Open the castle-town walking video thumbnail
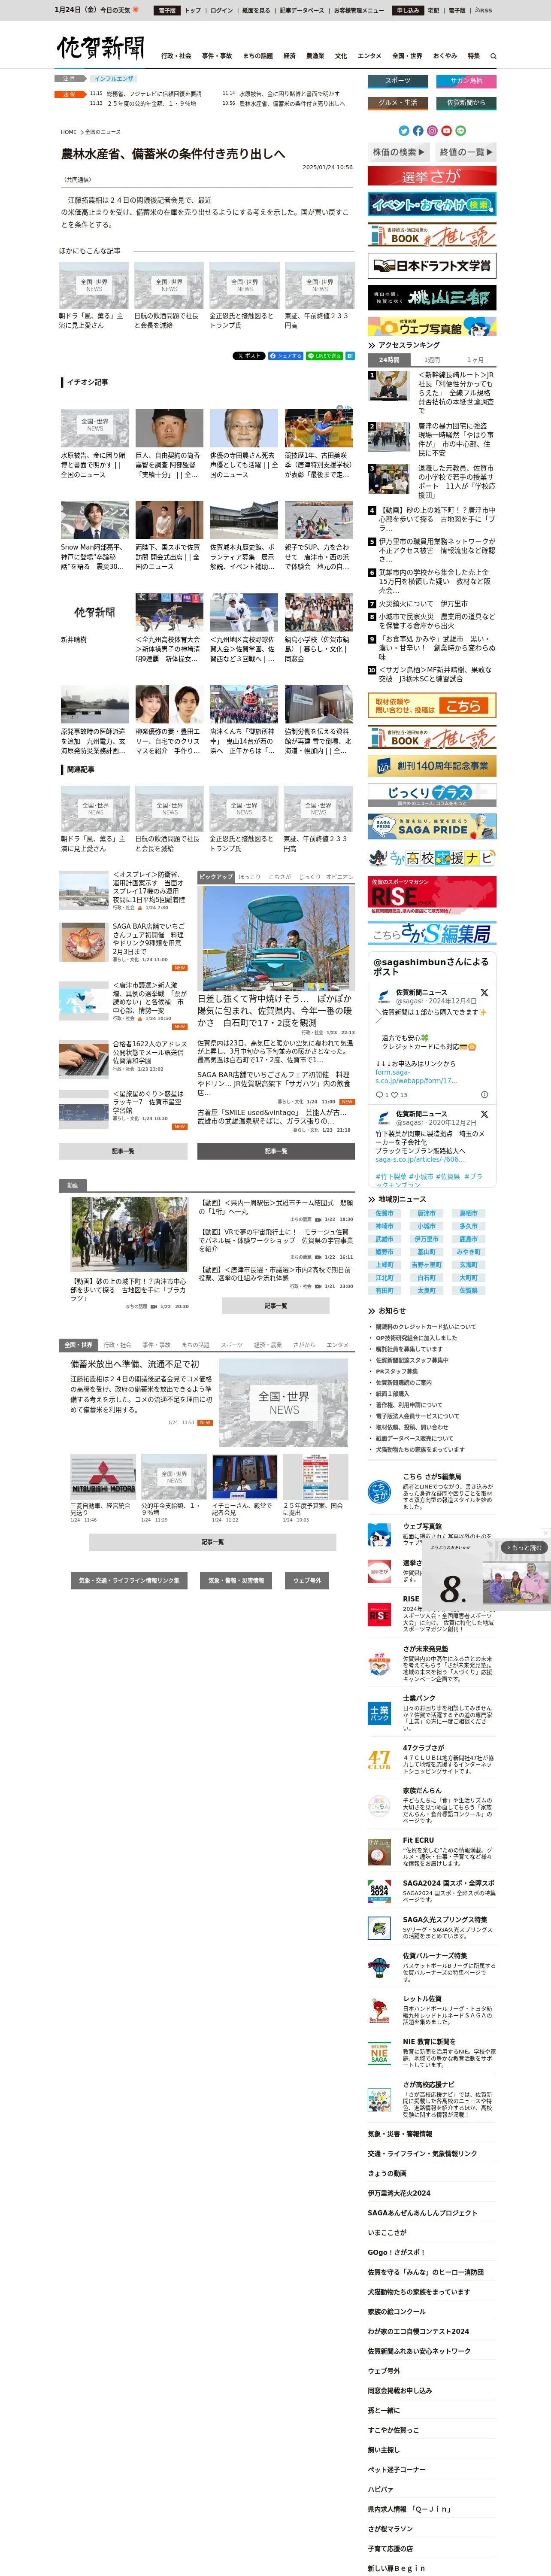The height and width of the screenshot is (2576, 551). (129, 1234)
